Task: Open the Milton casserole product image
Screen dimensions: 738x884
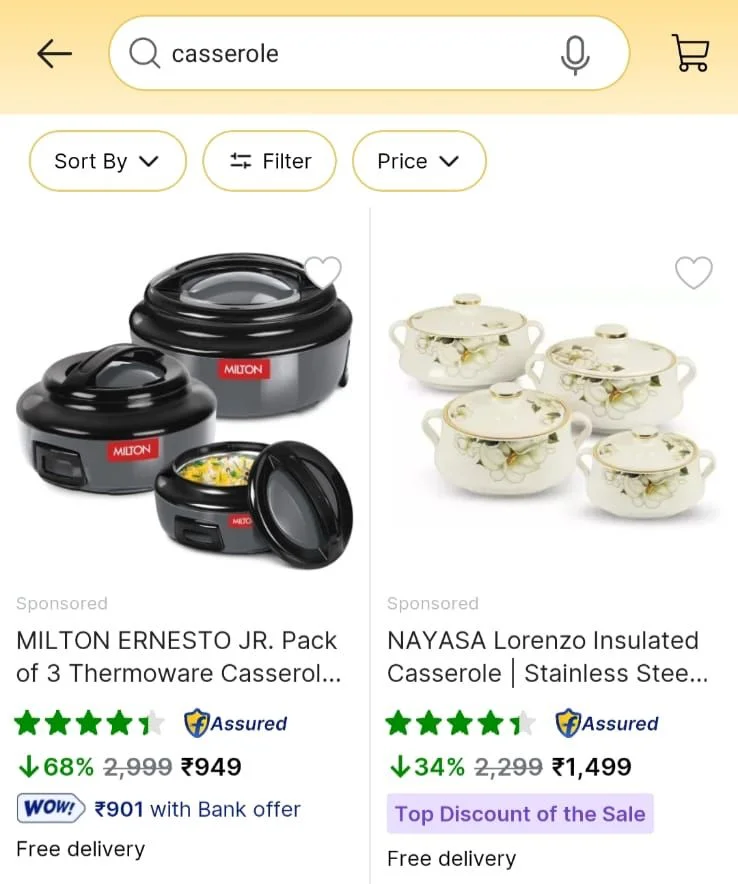Action: (184, 410)
